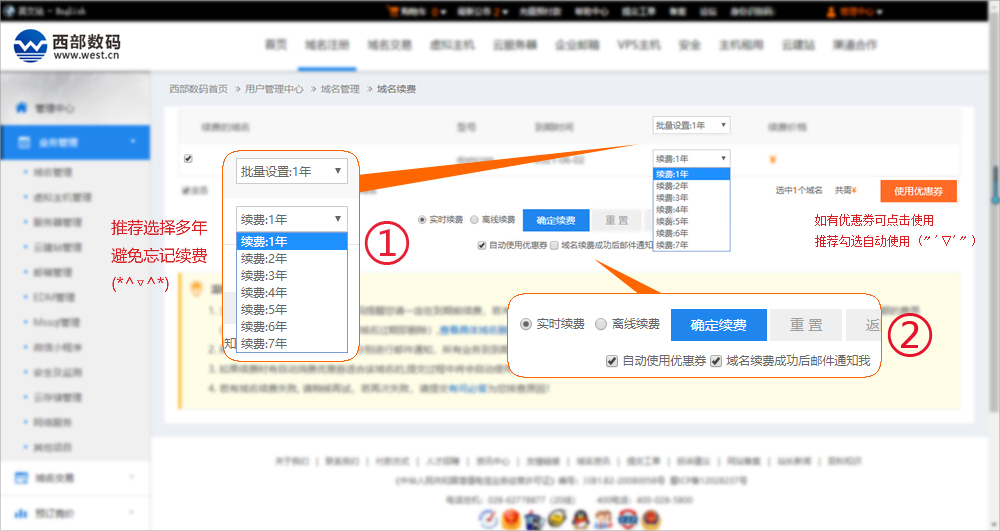Choose 续费:3年 from the enlarged dropdown list
Screen dimensions: 1000x531
(x=264, y=275)
